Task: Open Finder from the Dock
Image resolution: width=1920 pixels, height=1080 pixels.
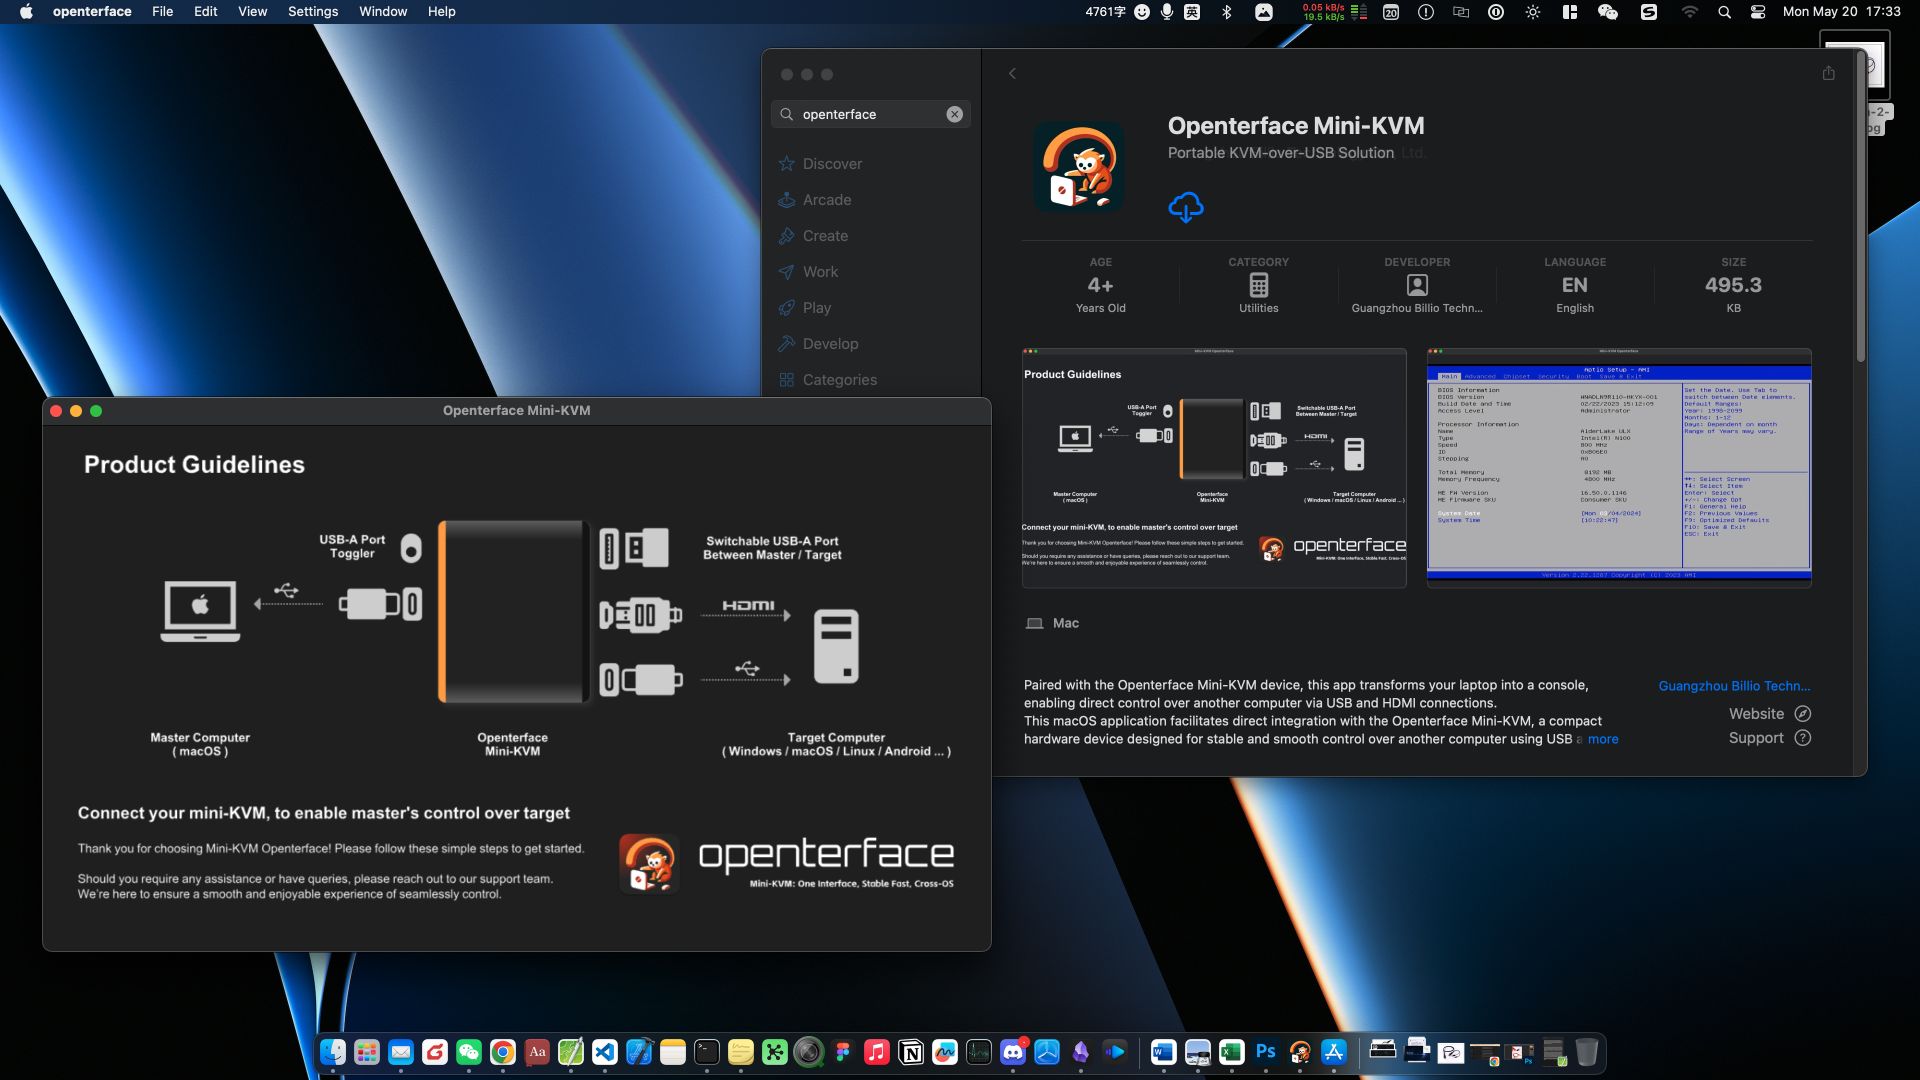Action: click(333, 1052)
